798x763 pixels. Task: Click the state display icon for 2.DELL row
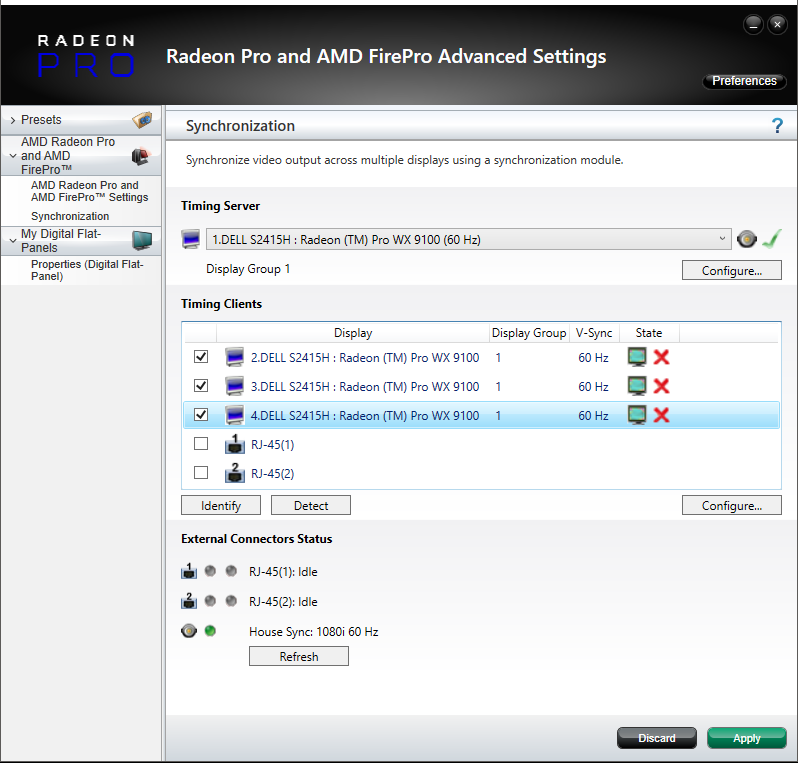point(637,357)
